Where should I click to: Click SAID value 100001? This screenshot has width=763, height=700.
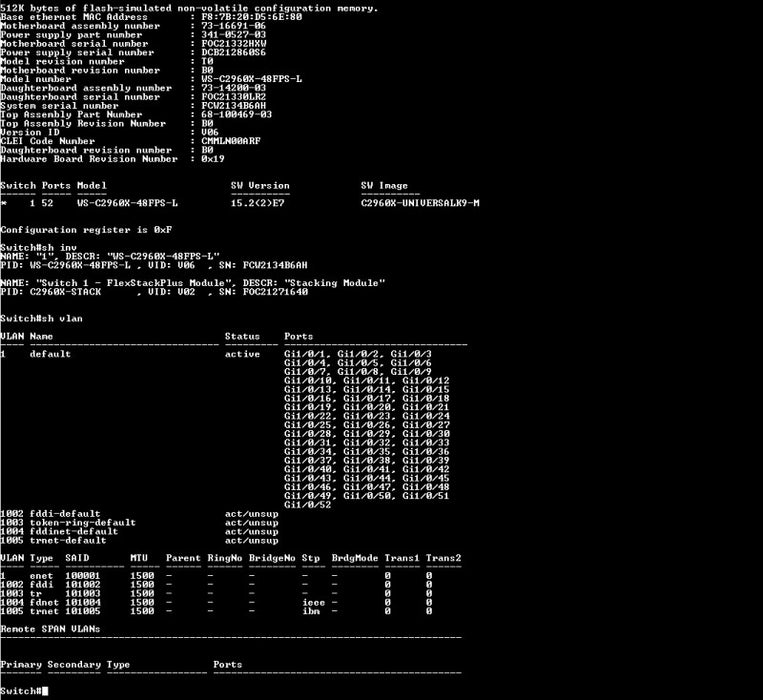point(83,576)
